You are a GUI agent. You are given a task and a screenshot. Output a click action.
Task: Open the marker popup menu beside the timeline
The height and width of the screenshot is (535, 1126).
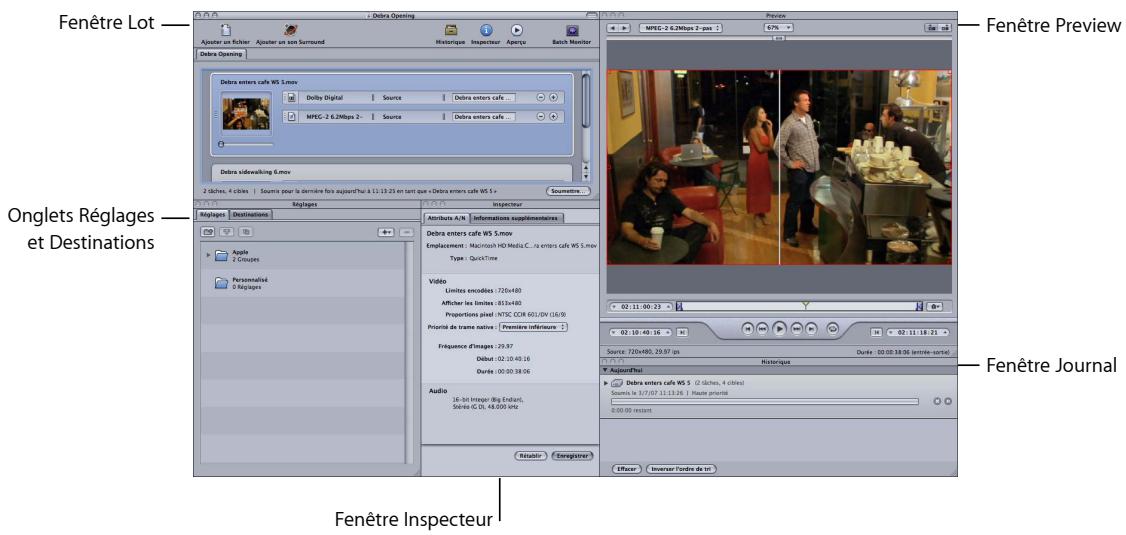click(934, 307)
